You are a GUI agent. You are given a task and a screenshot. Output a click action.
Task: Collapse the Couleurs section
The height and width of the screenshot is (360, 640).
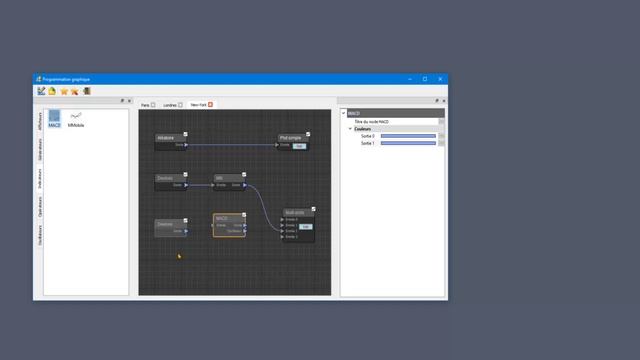[x=350, y=129]
